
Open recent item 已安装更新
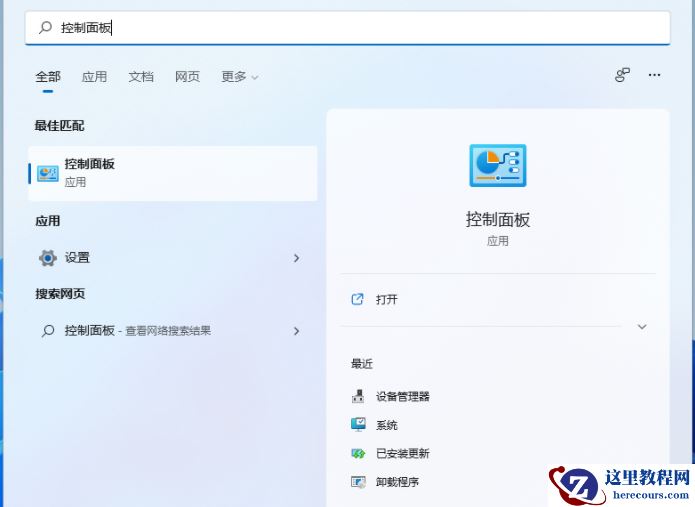[402, 453]
